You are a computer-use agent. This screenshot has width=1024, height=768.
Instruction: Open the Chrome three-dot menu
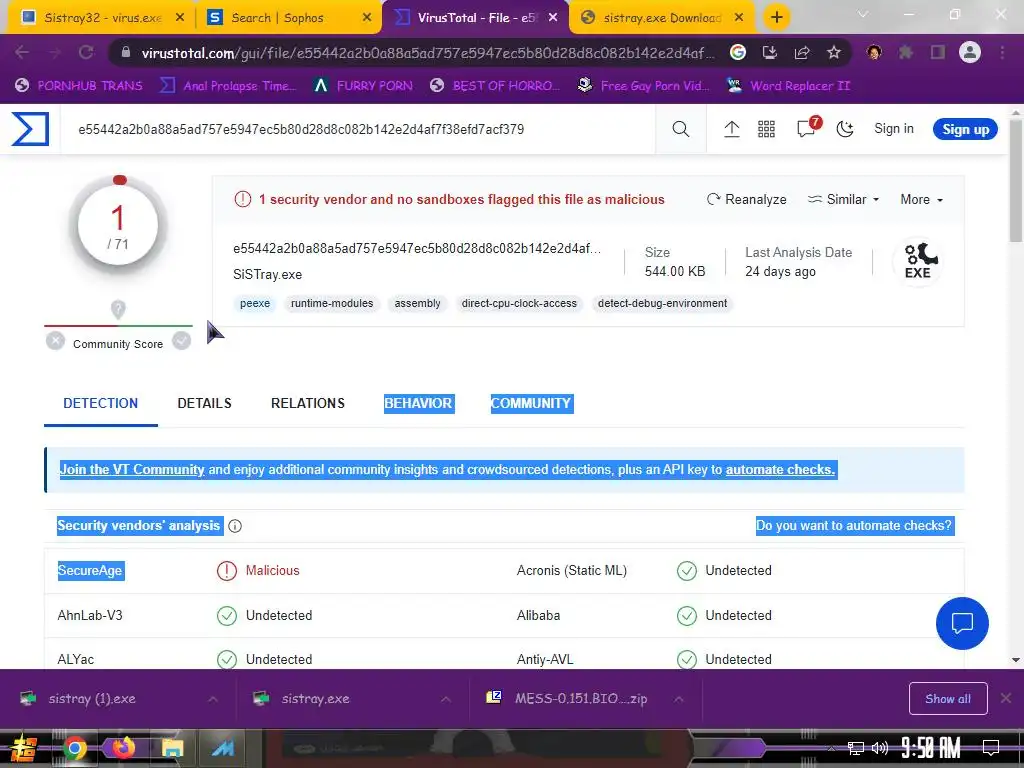point(1002,52)
